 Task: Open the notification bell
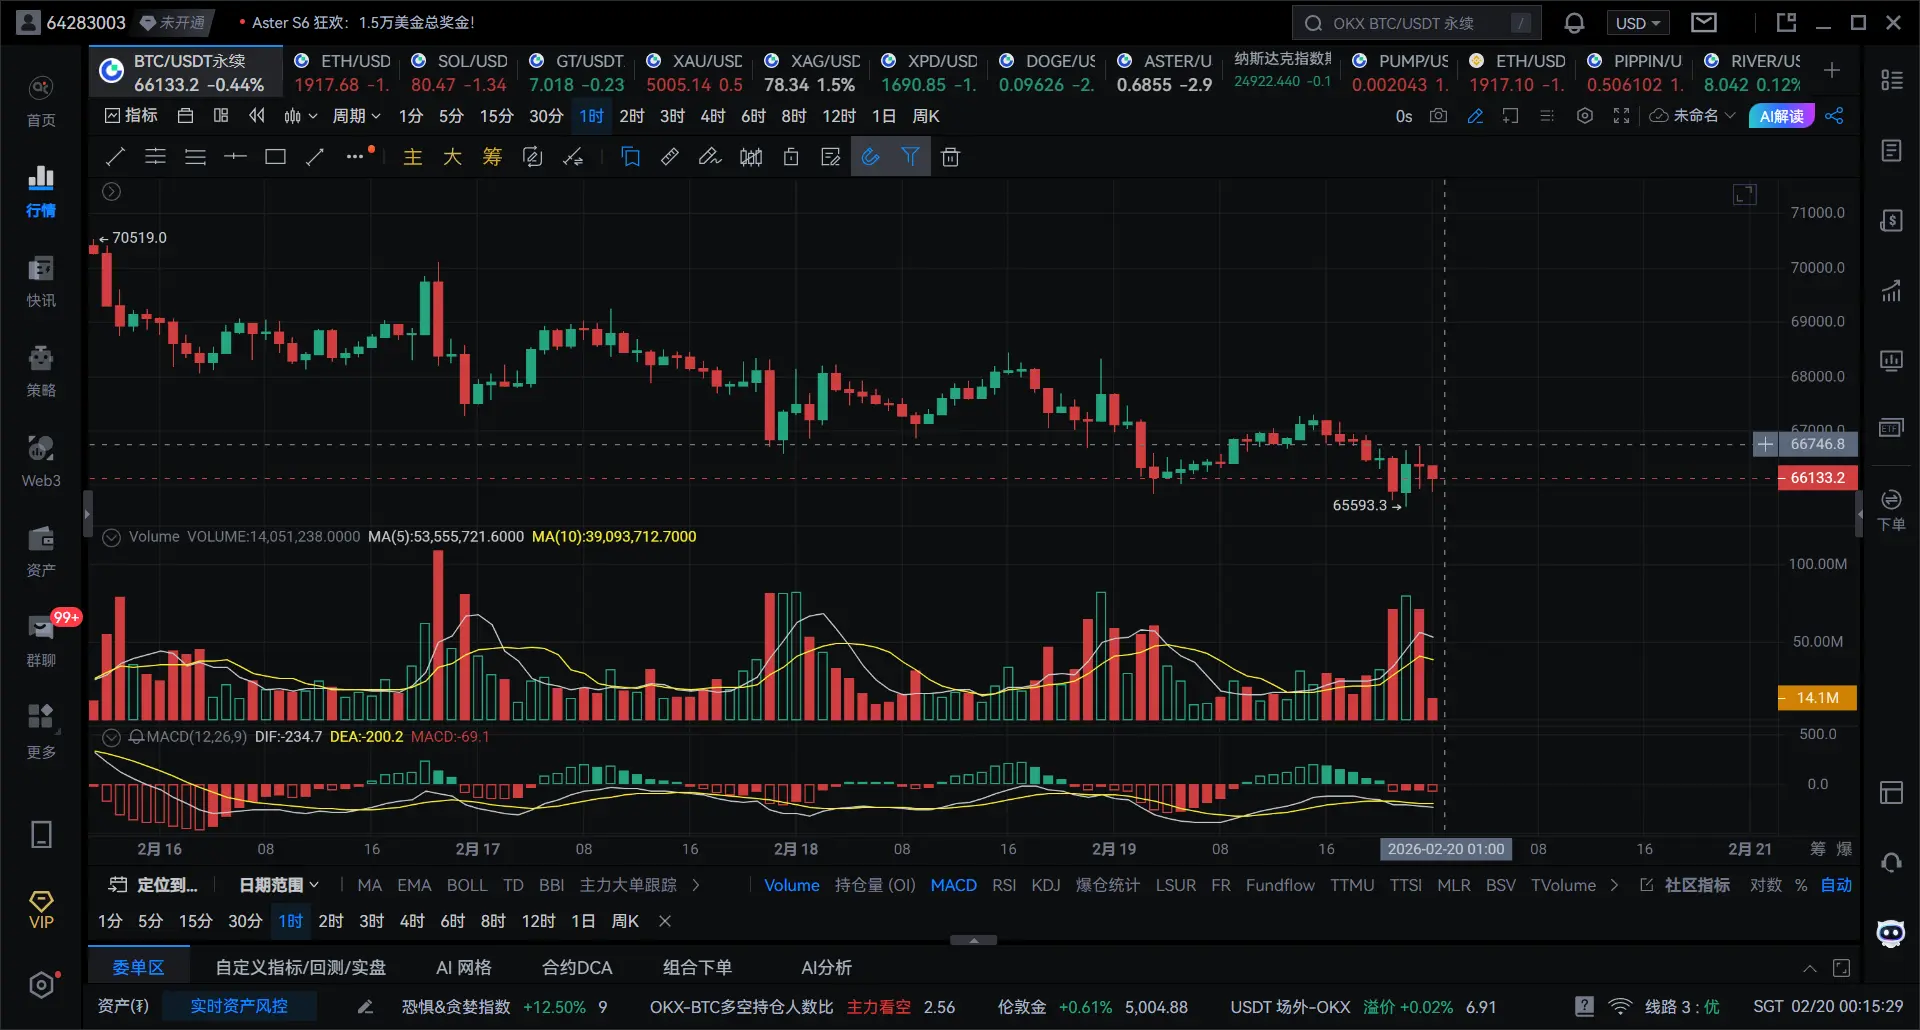(1574, 23)
